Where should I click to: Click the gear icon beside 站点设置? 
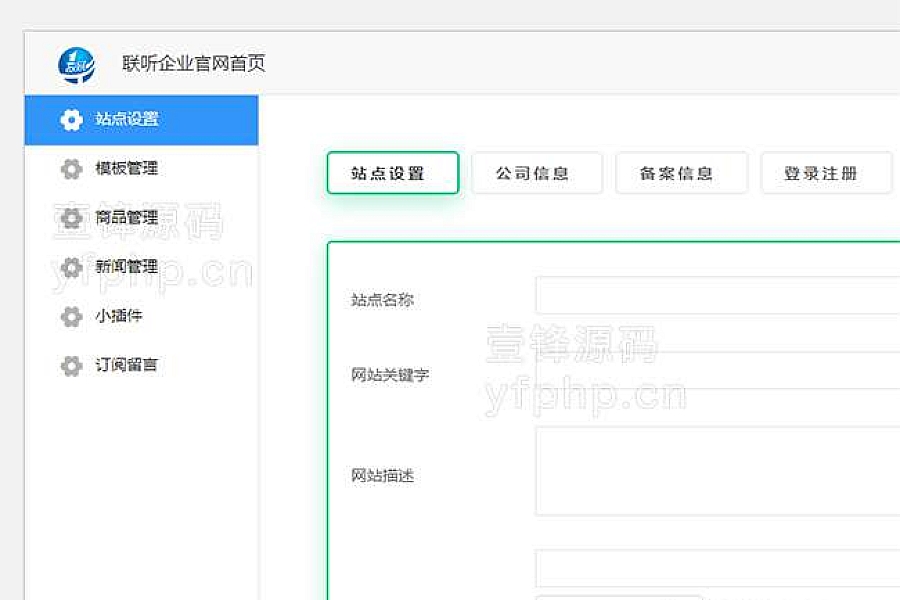click(71, 119)
